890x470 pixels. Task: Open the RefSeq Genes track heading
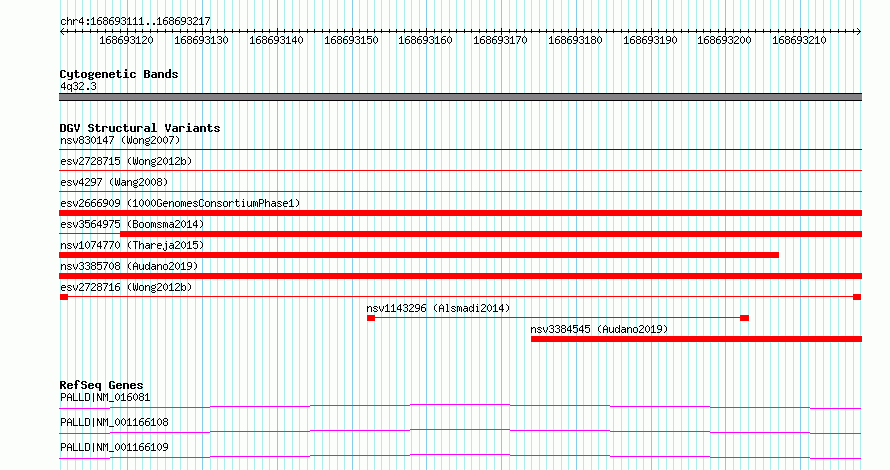(x=101, y=385)
